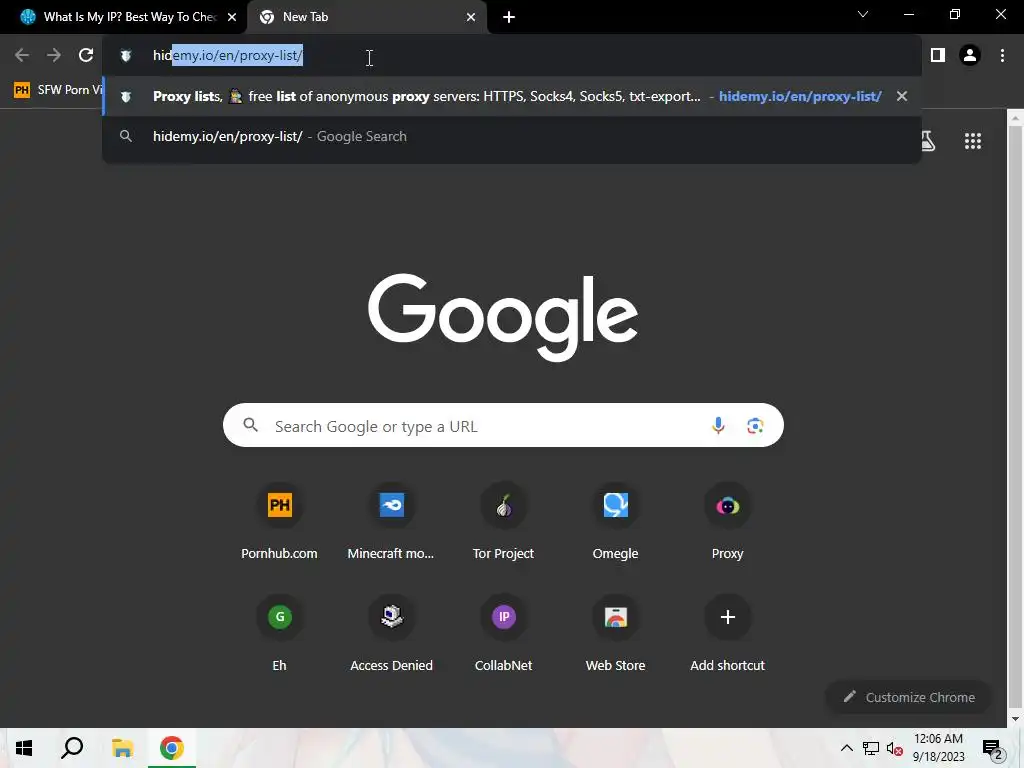
Task: Open Windows taskbar search
Action: point(72,748)
